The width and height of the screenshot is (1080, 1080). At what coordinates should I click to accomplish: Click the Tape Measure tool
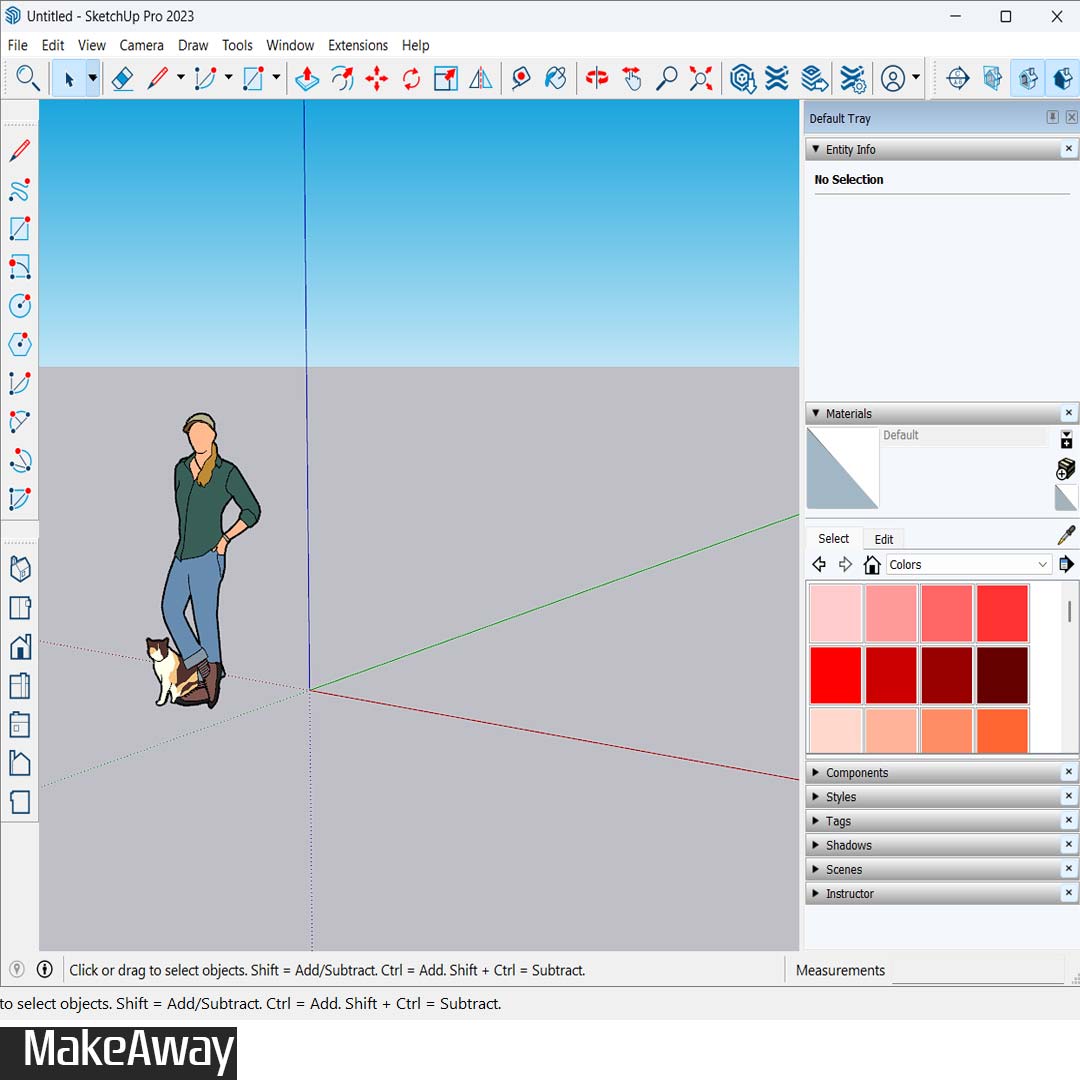[x=520, y=79]
